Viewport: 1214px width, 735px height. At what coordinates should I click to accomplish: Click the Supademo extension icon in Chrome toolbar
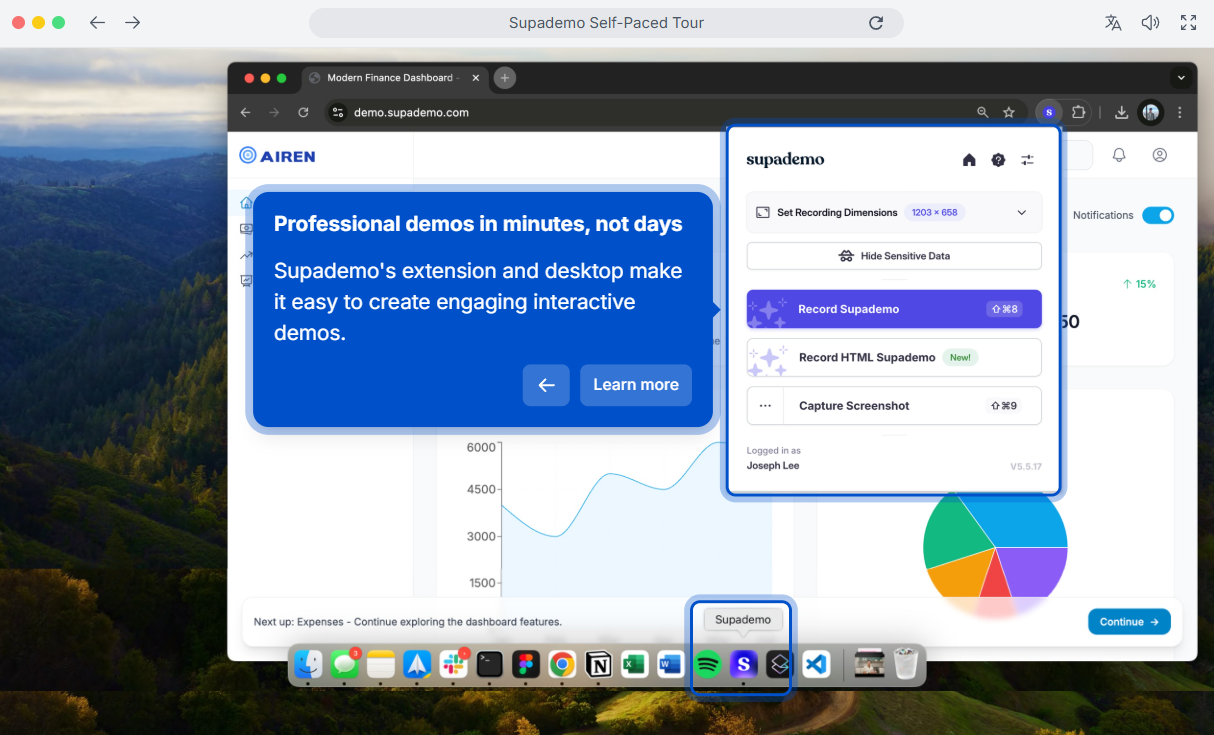[x=1048, y=112]
